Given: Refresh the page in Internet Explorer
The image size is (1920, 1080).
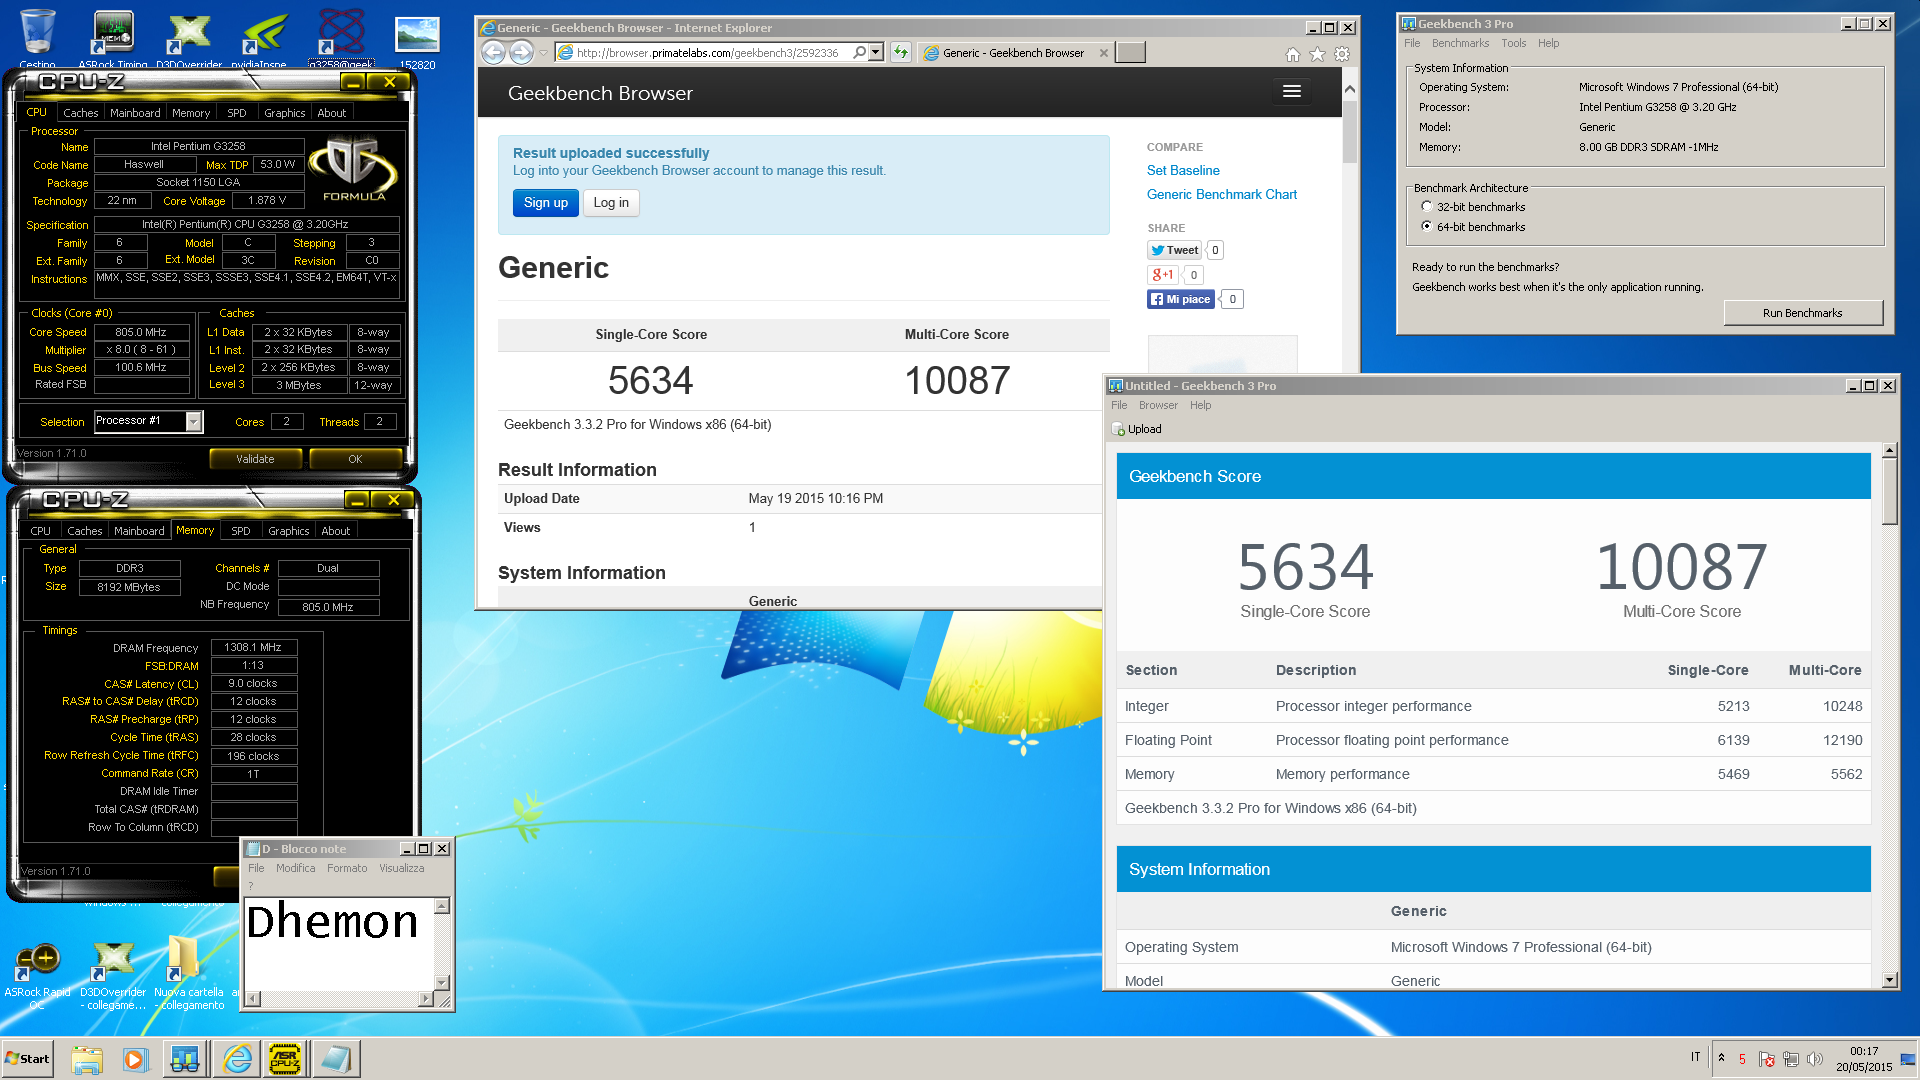Looking at the screenshot, I should pyautogui.click(x=901, y=52).
